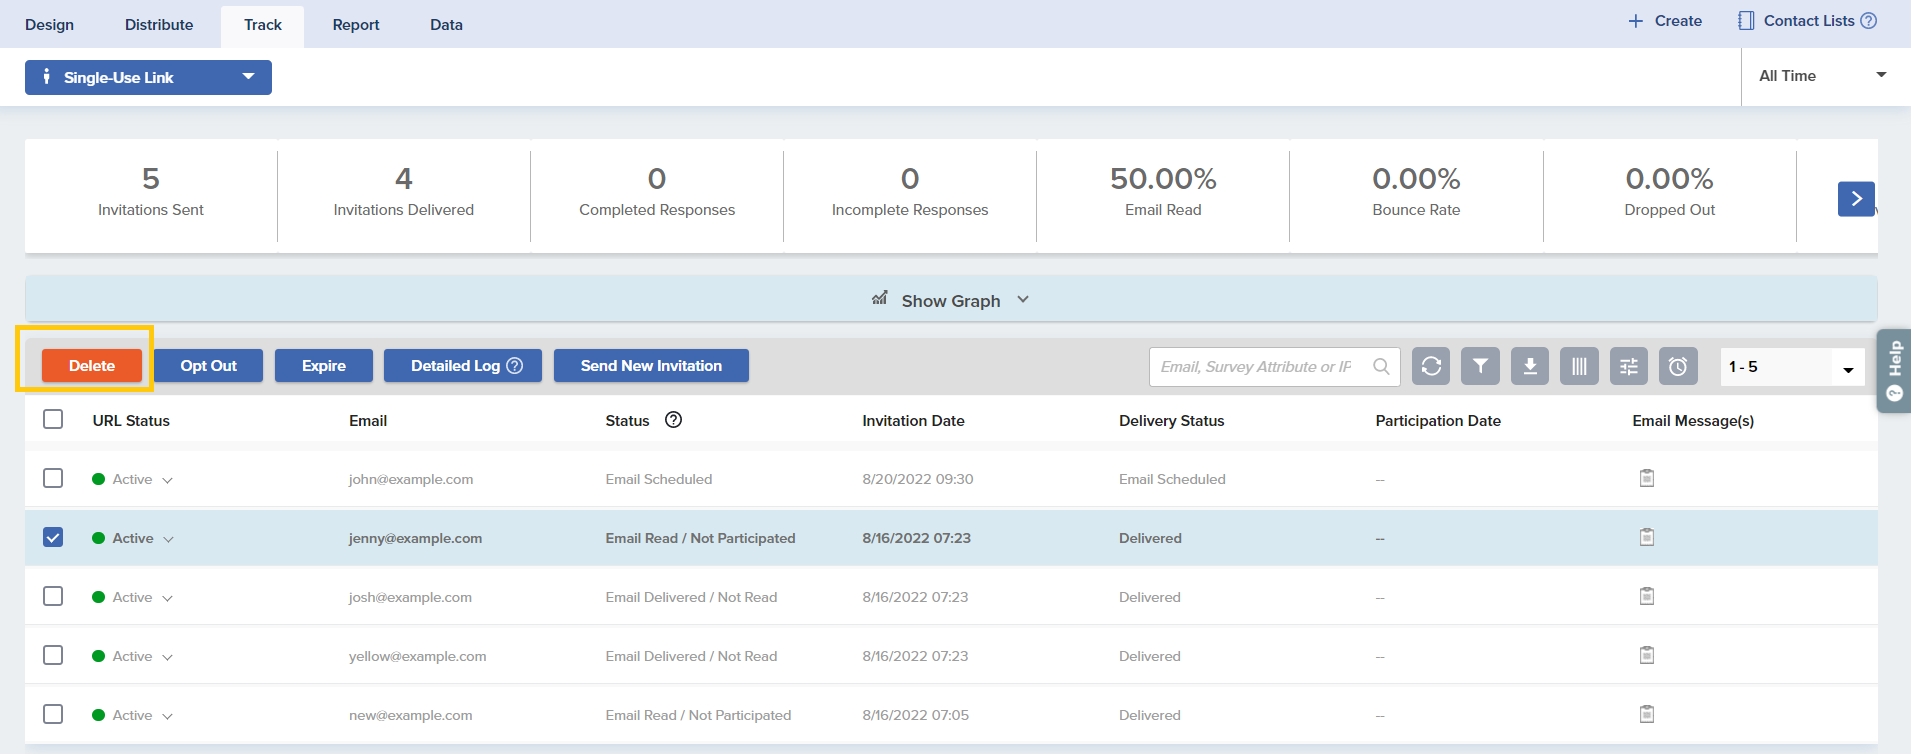Open the filter funnel icon
1920x754 pixels.
[1480, 366]
